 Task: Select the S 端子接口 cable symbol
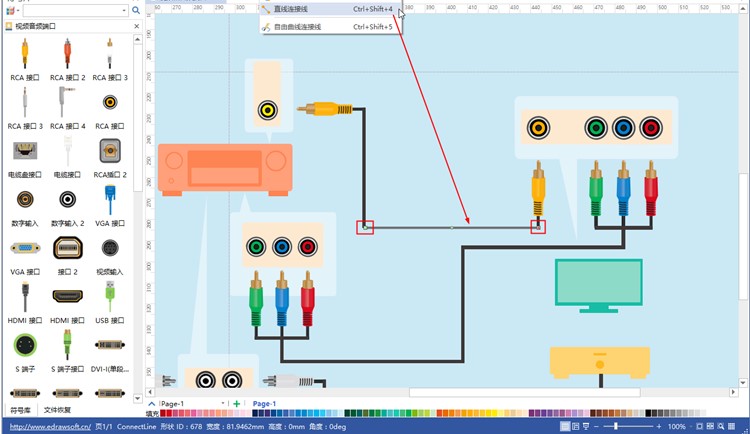(67, 345)
